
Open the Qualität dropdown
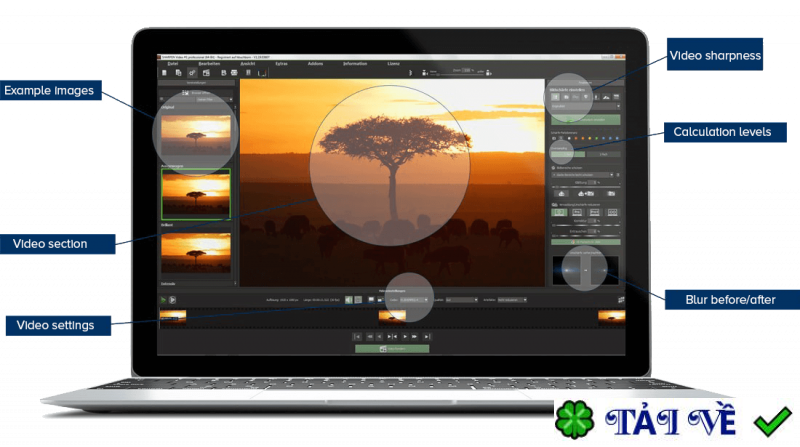point(462,300)
